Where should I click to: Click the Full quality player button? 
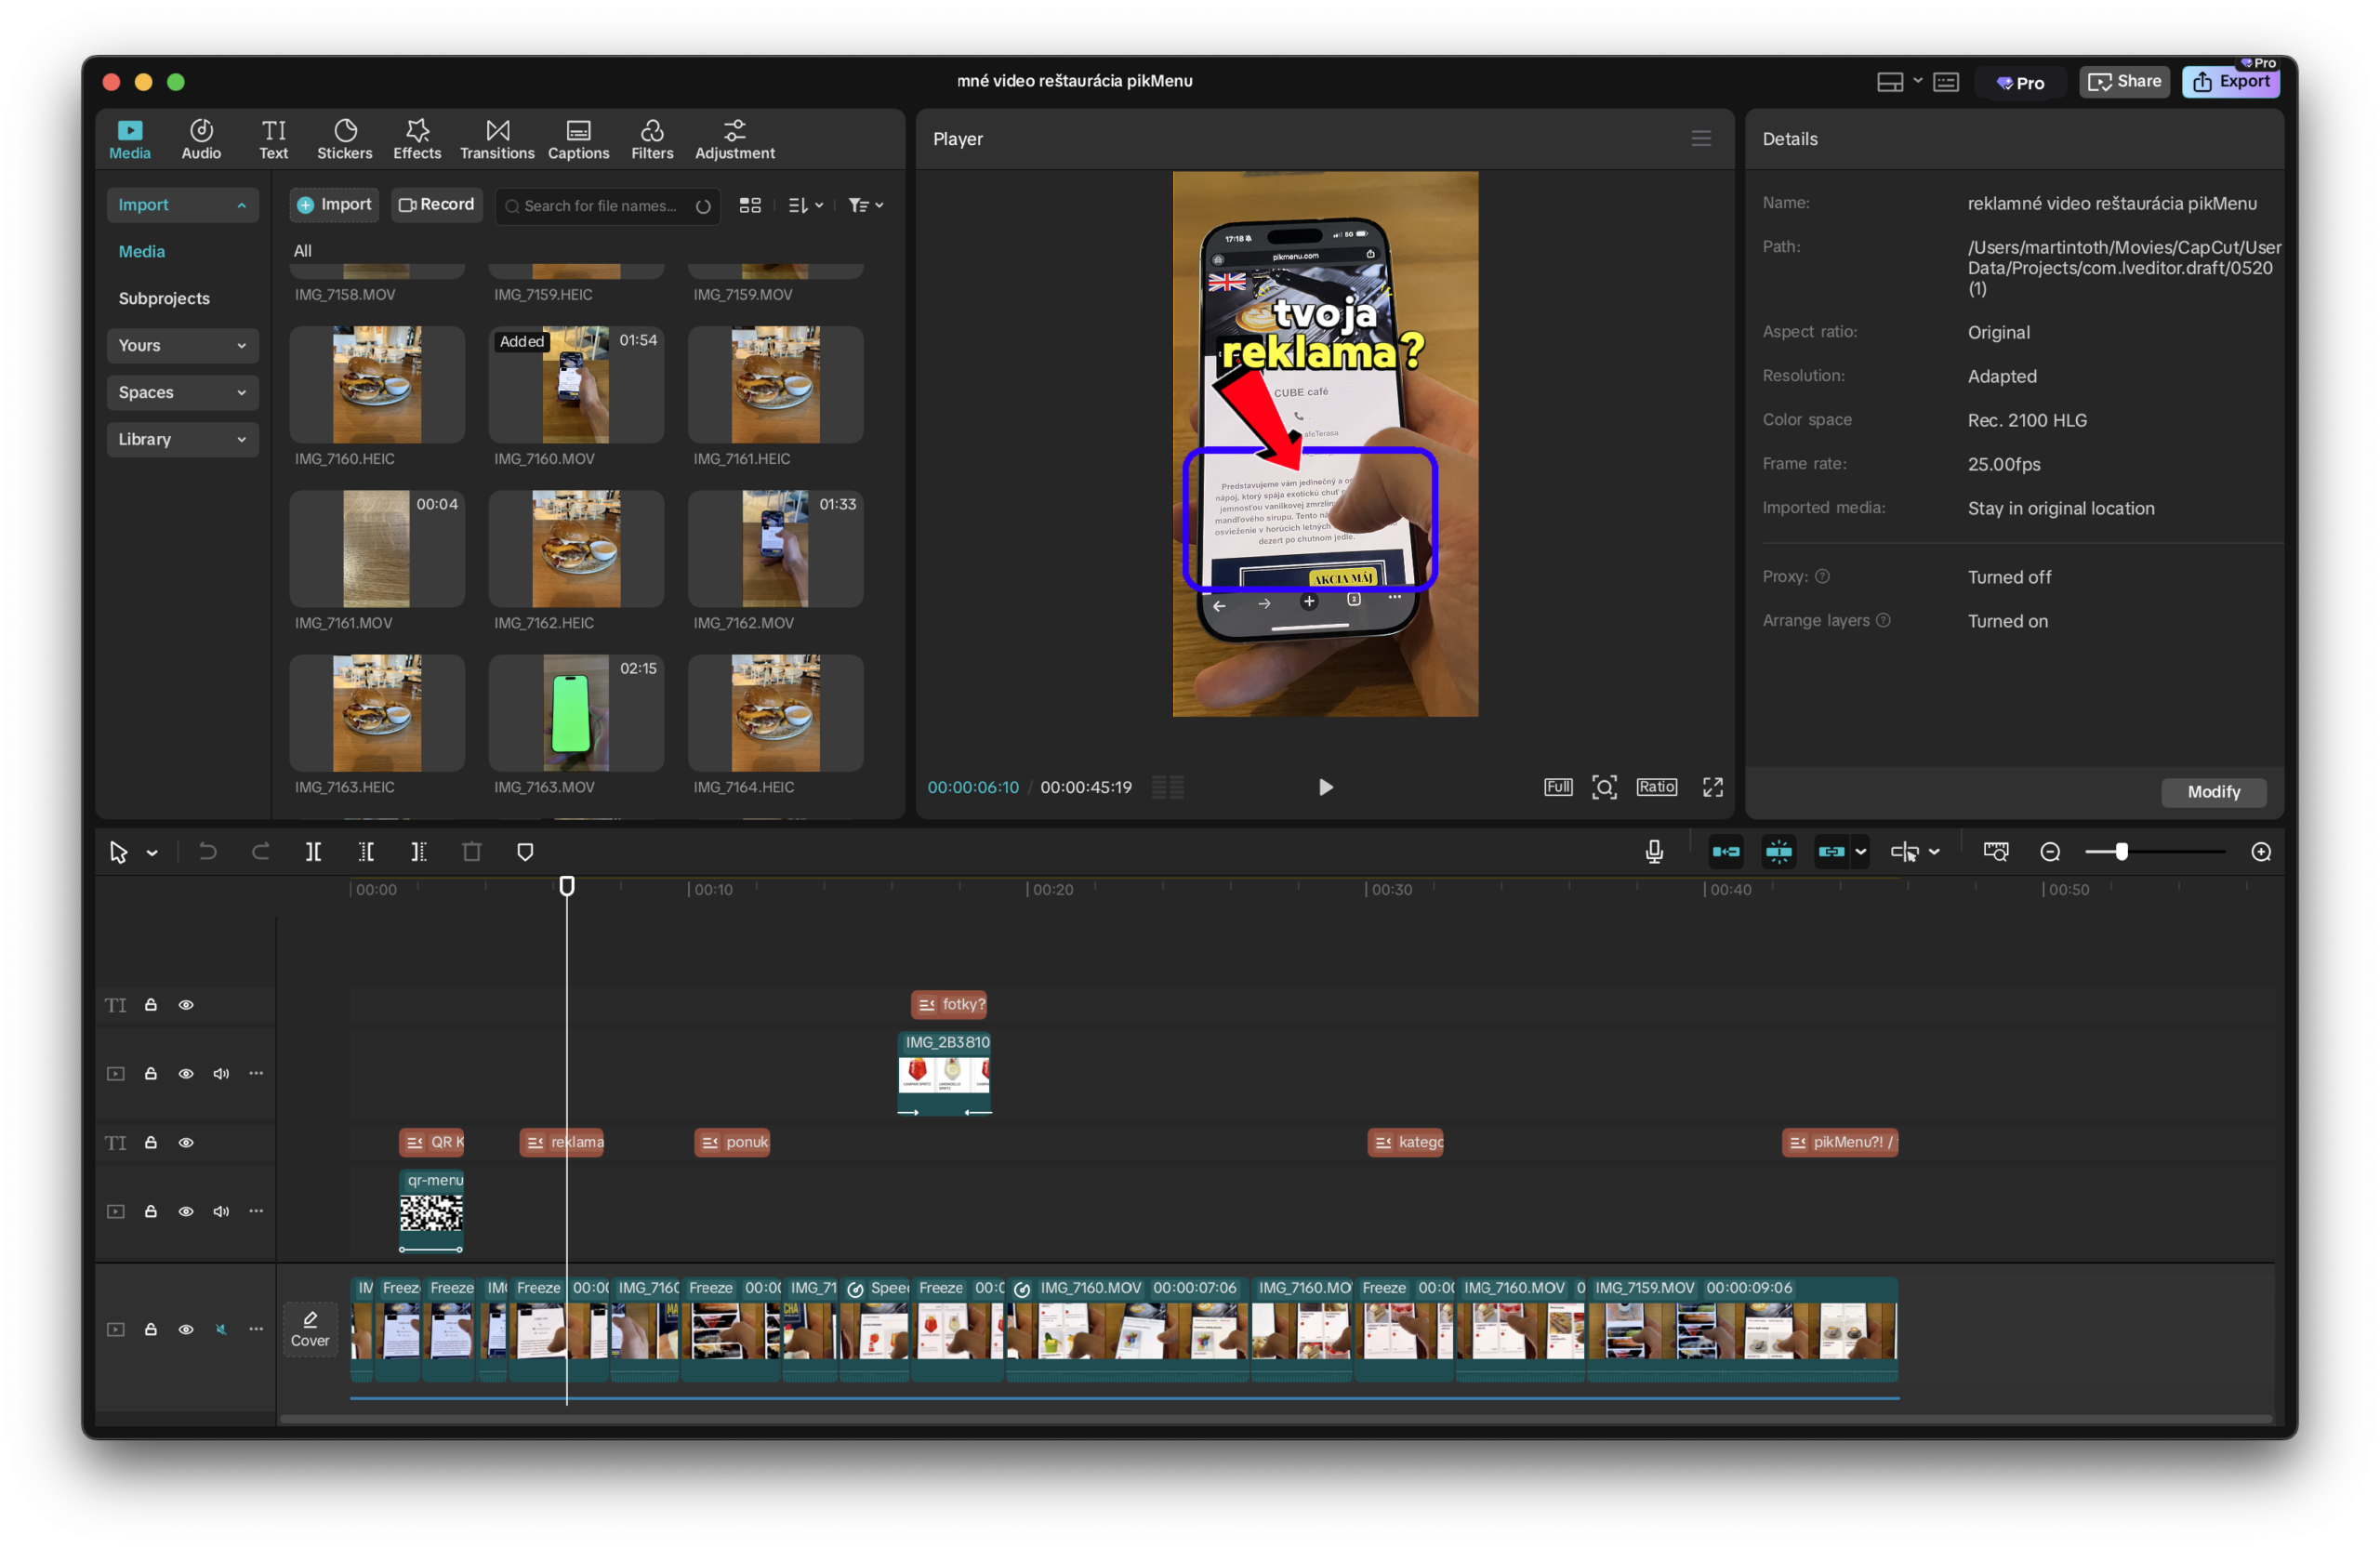pos(1557,787)
